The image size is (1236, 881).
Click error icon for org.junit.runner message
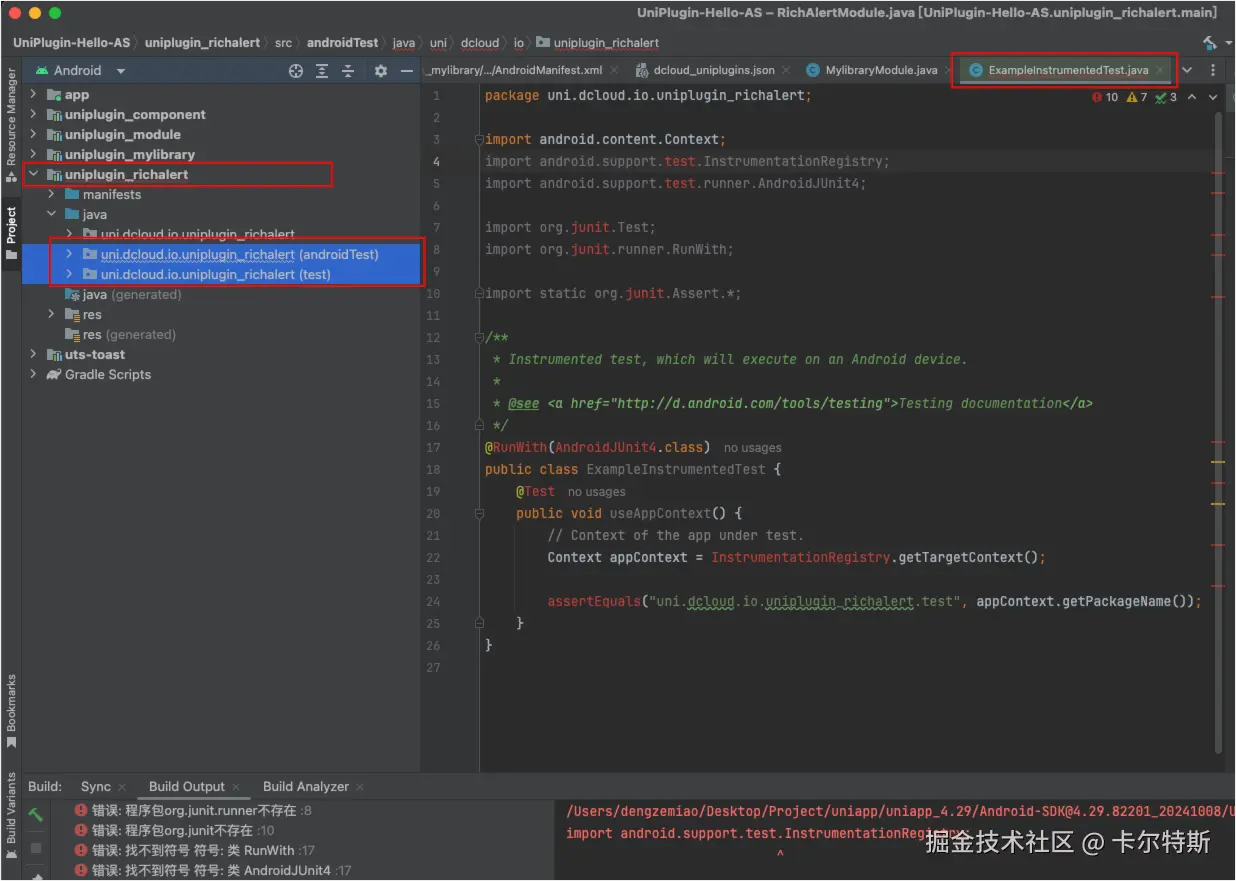81,810
